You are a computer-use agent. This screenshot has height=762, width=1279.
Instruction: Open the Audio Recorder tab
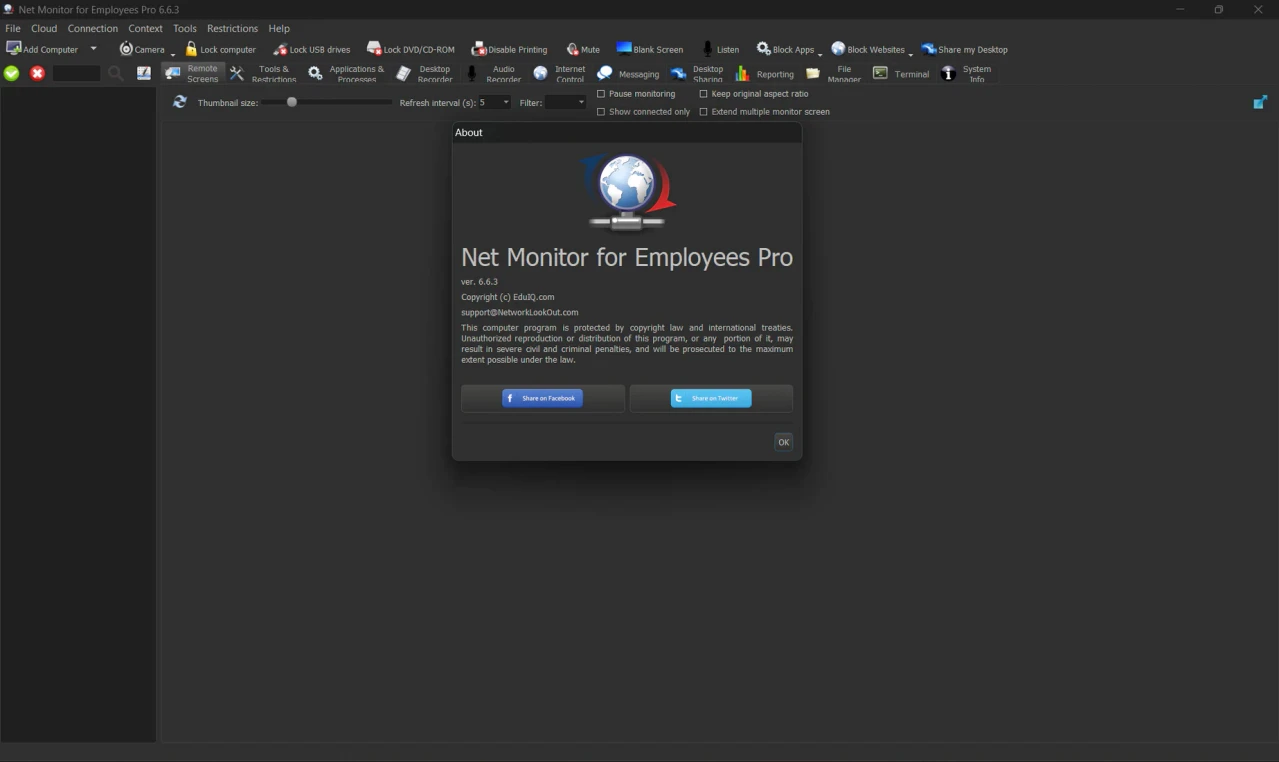[x=494, y=73]
